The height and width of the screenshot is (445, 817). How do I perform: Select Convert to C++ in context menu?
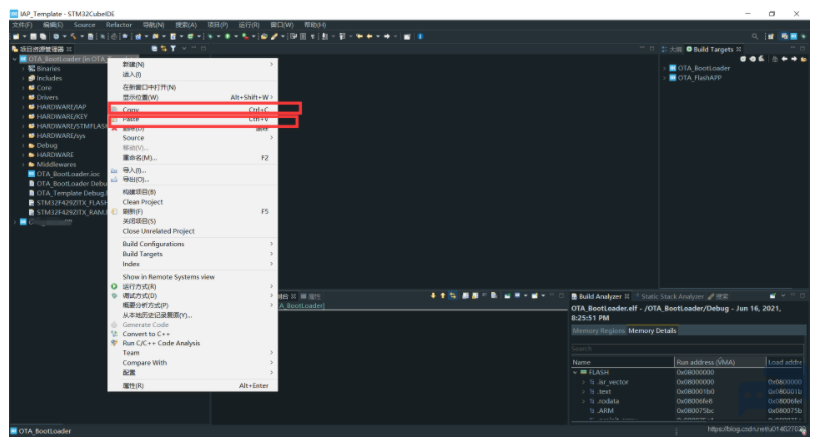(193, 333)
